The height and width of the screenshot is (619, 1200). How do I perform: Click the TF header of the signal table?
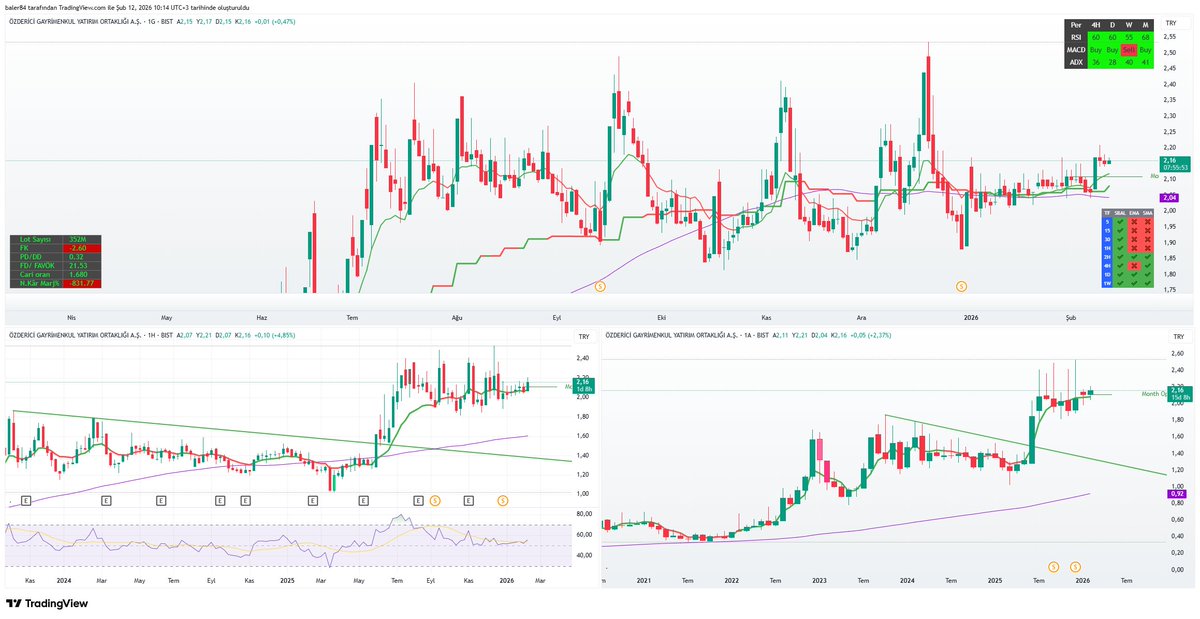pos(1107,213)
